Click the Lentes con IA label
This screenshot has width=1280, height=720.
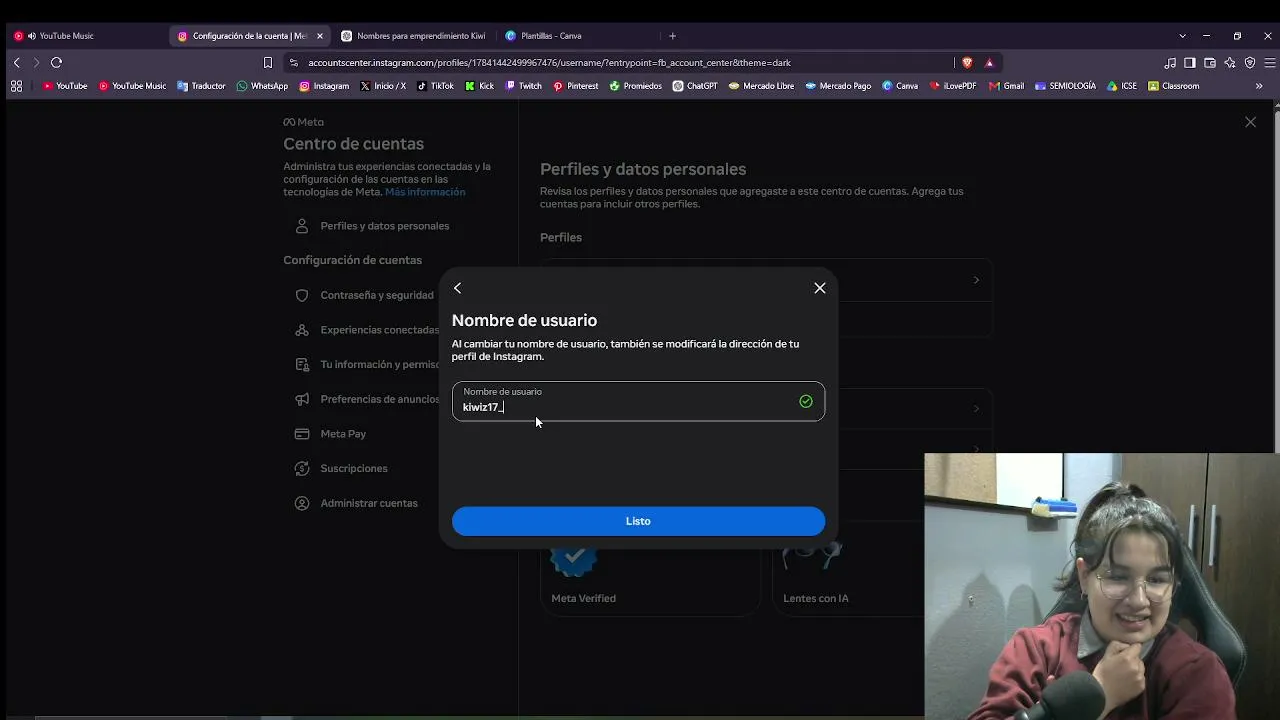coord(816,598)
